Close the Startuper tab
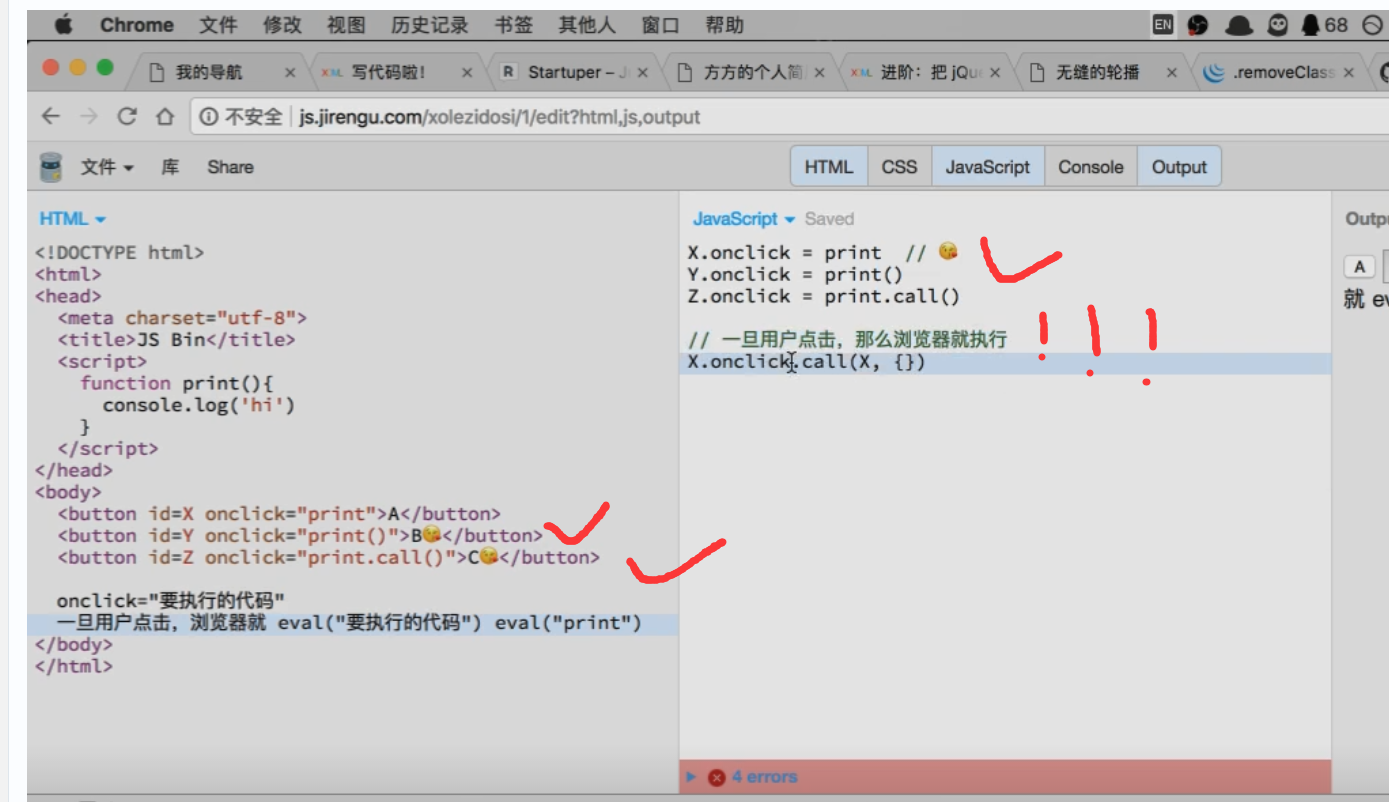 [x=643, y=72]
